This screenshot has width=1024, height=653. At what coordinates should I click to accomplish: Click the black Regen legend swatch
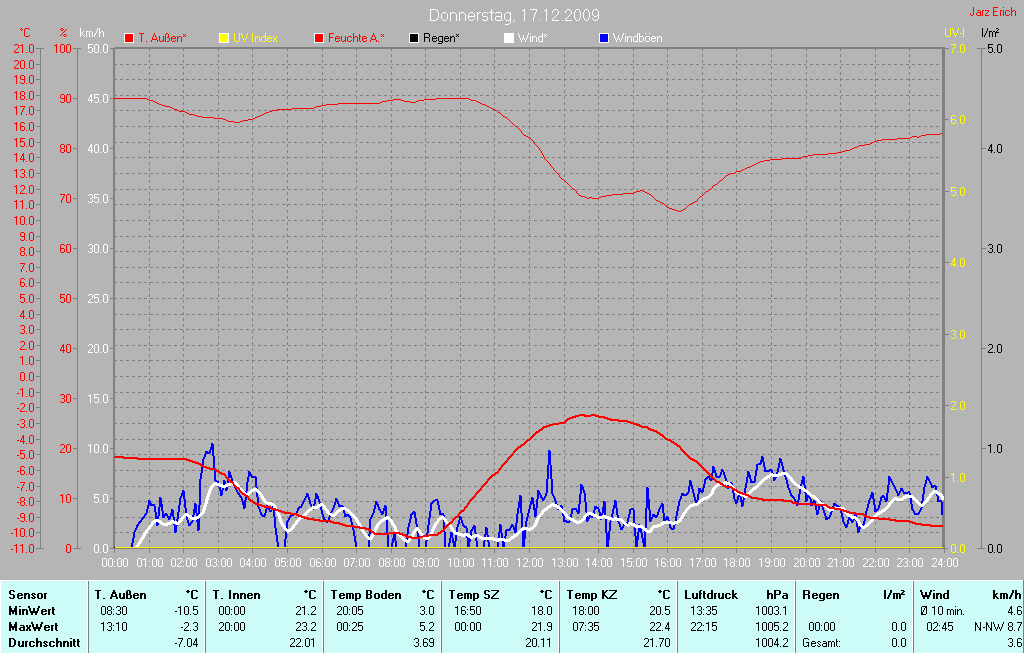click(x=414, y=38)
